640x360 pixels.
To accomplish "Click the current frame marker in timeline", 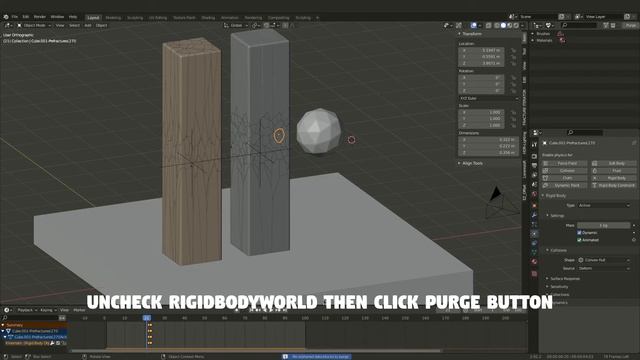I will [x=147, y=318].
